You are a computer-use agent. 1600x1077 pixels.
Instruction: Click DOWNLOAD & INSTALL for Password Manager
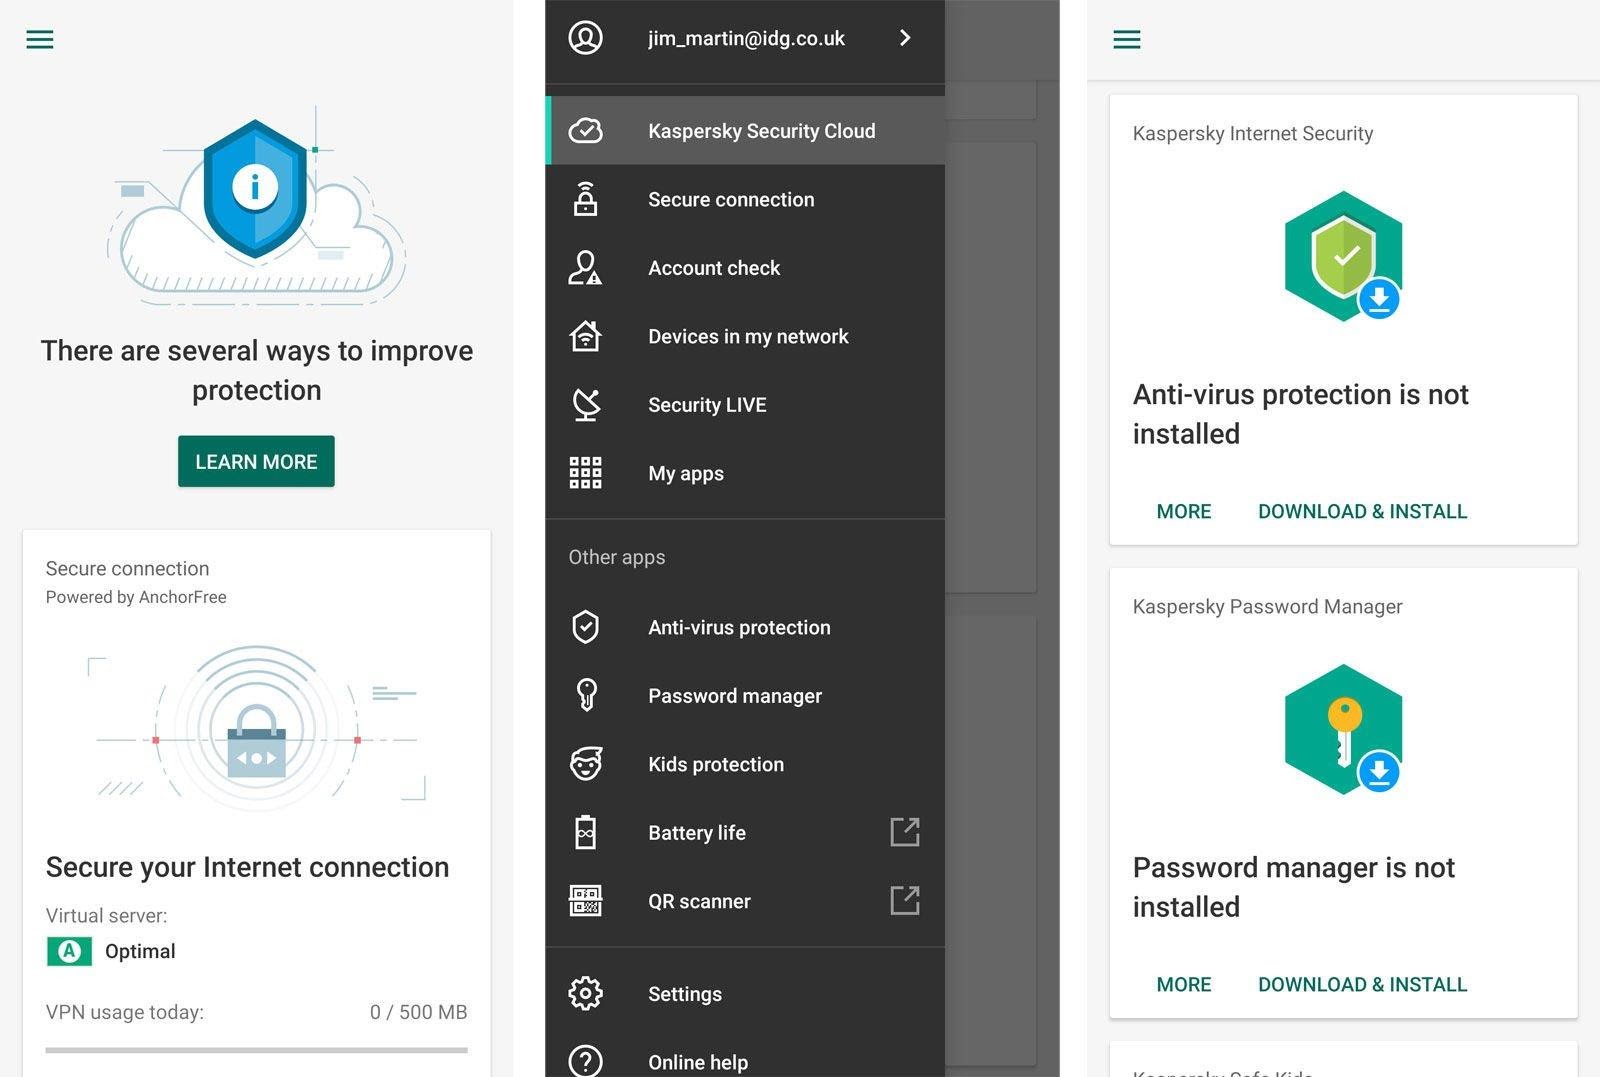[x=1362, y=984]
